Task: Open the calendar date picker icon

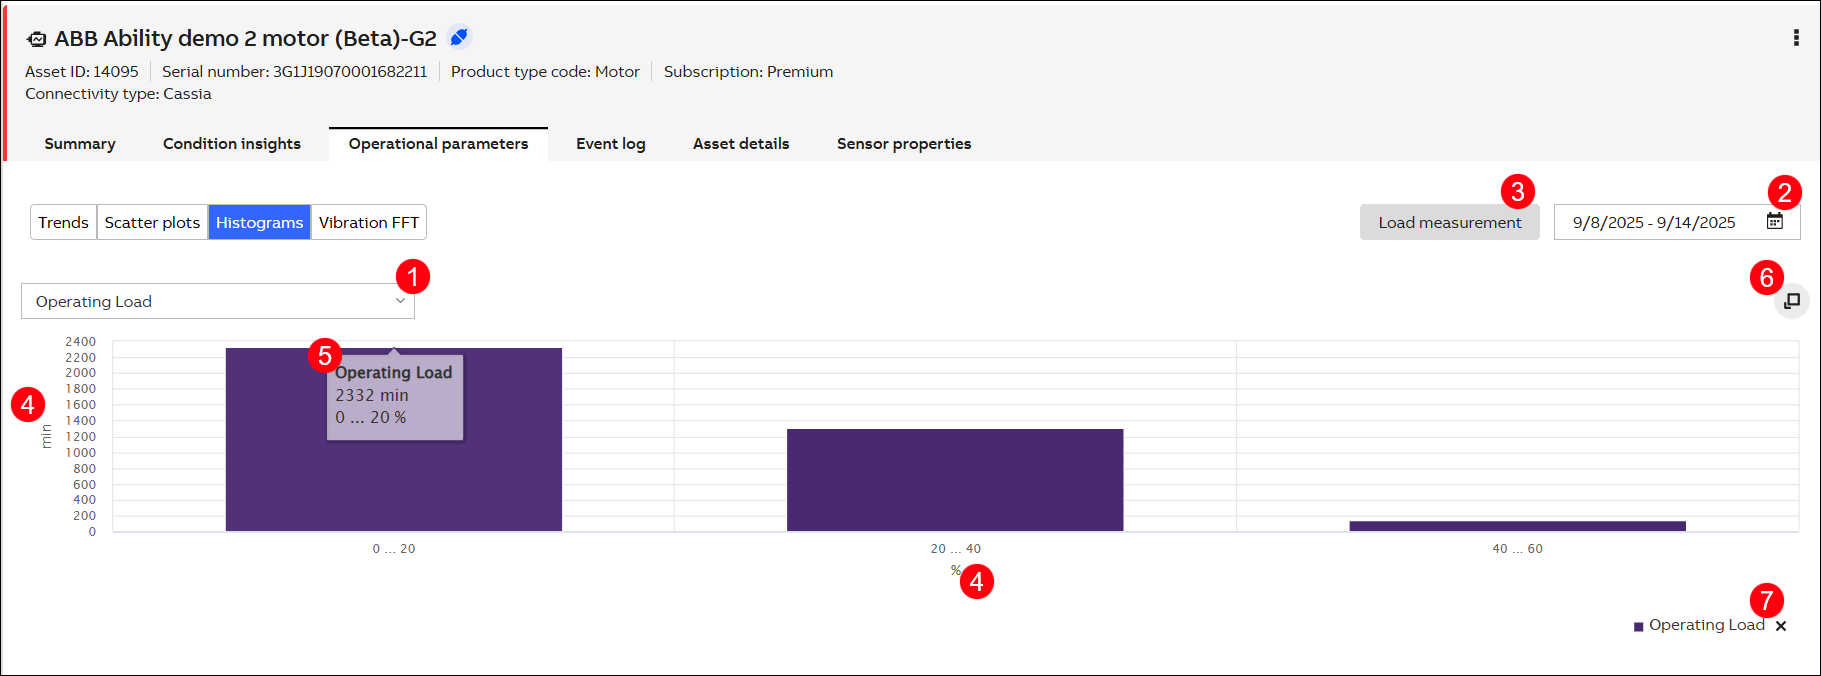Action: click(x=1775, y=221)
